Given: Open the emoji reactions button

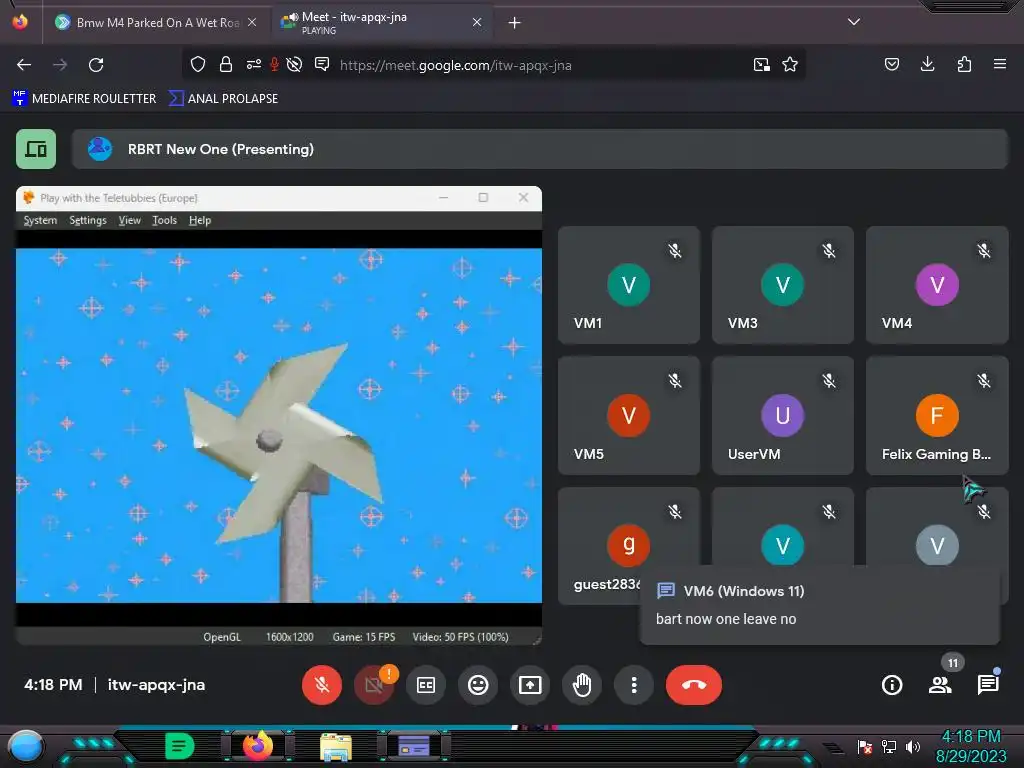Looking at the screenshot, I should click(478, 685).
